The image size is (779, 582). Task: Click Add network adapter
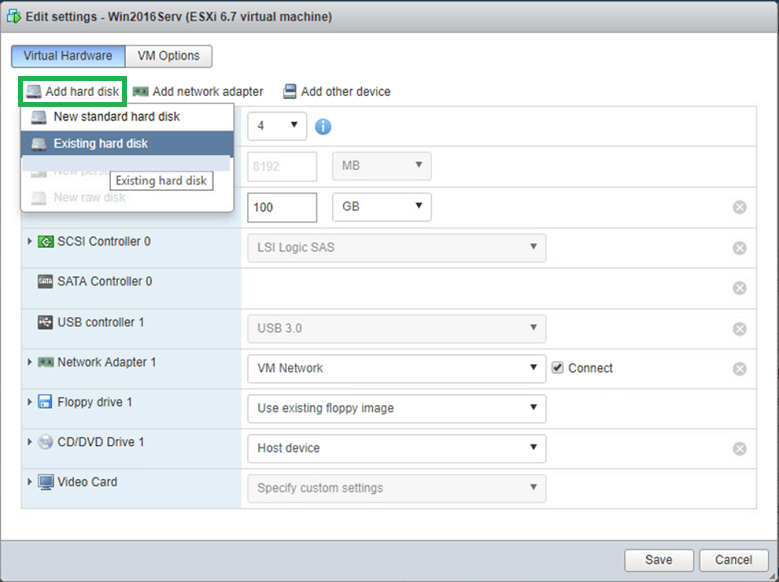coord(198,91)
